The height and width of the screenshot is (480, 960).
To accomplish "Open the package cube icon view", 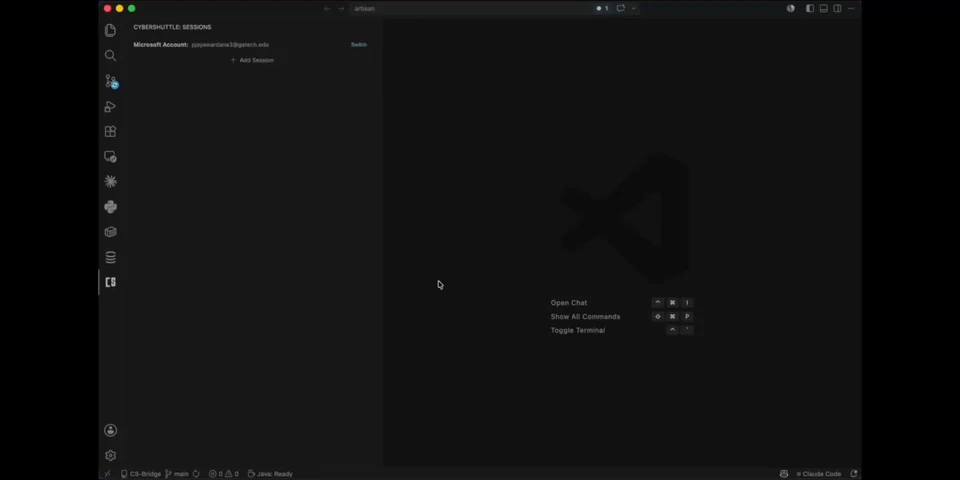I will [x=110, y=232].
